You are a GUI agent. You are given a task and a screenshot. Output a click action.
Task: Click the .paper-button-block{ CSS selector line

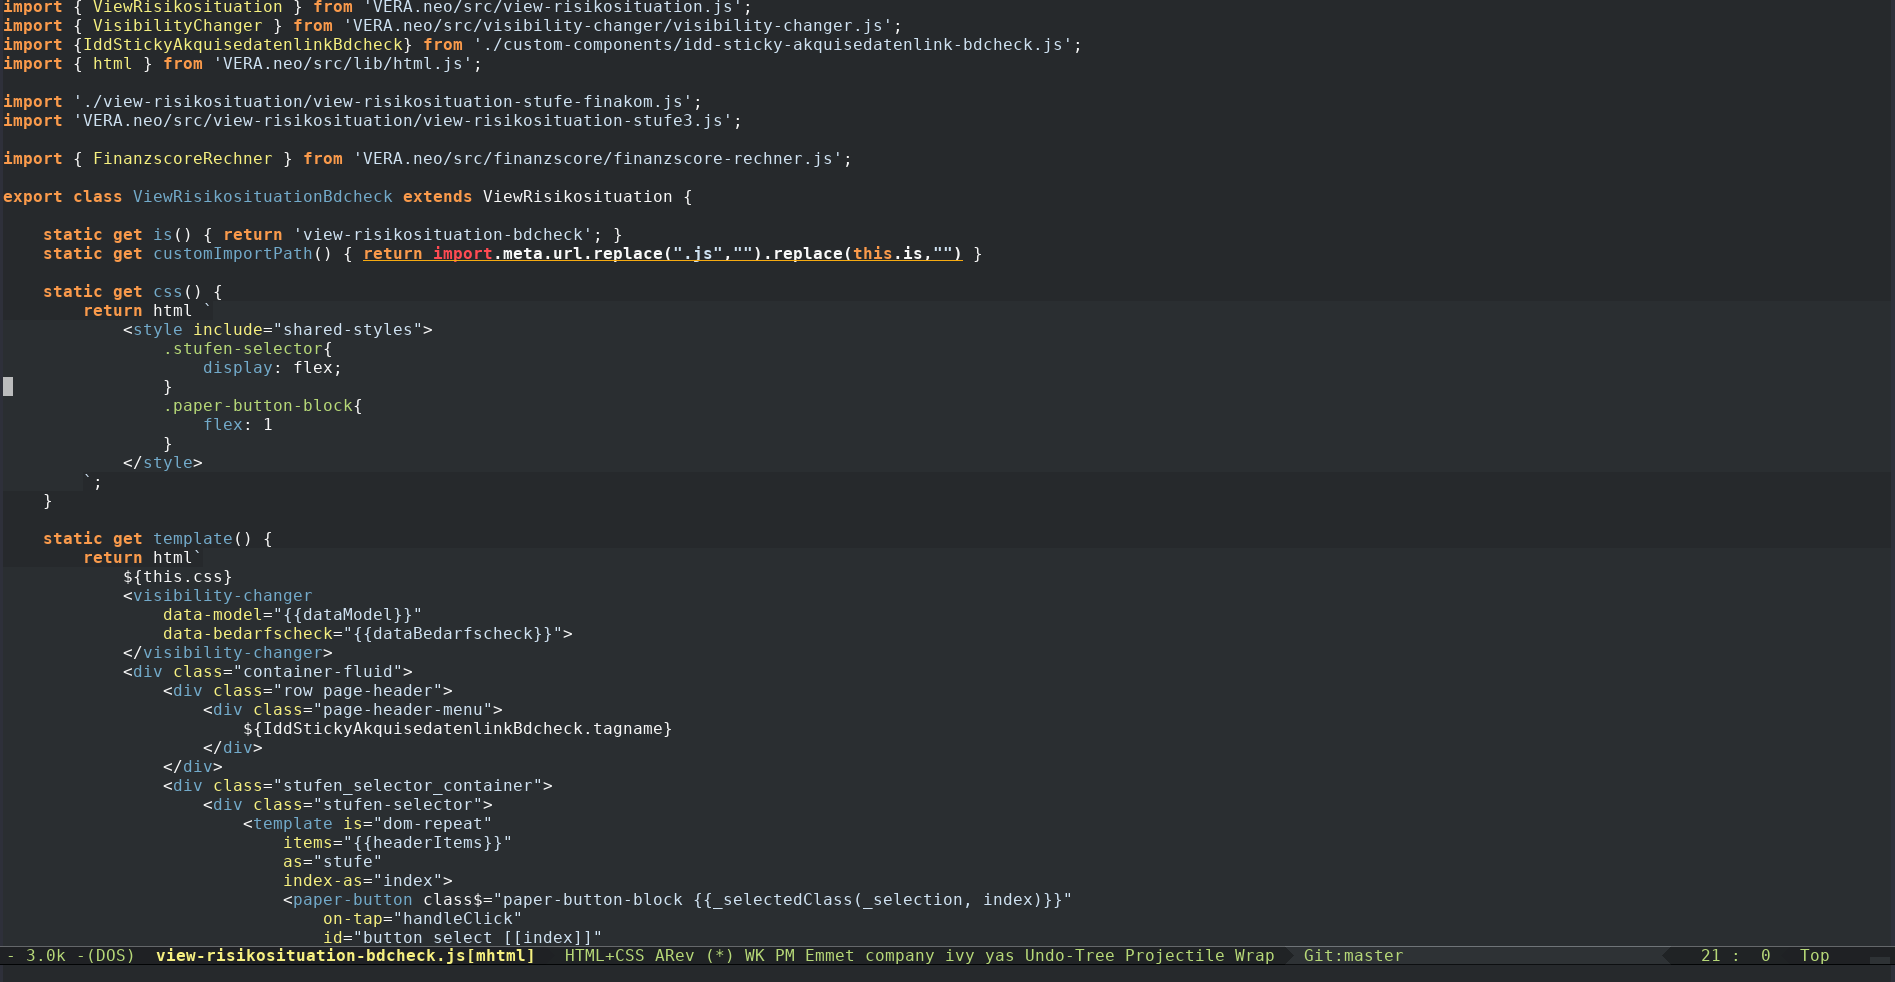[263, 406]
